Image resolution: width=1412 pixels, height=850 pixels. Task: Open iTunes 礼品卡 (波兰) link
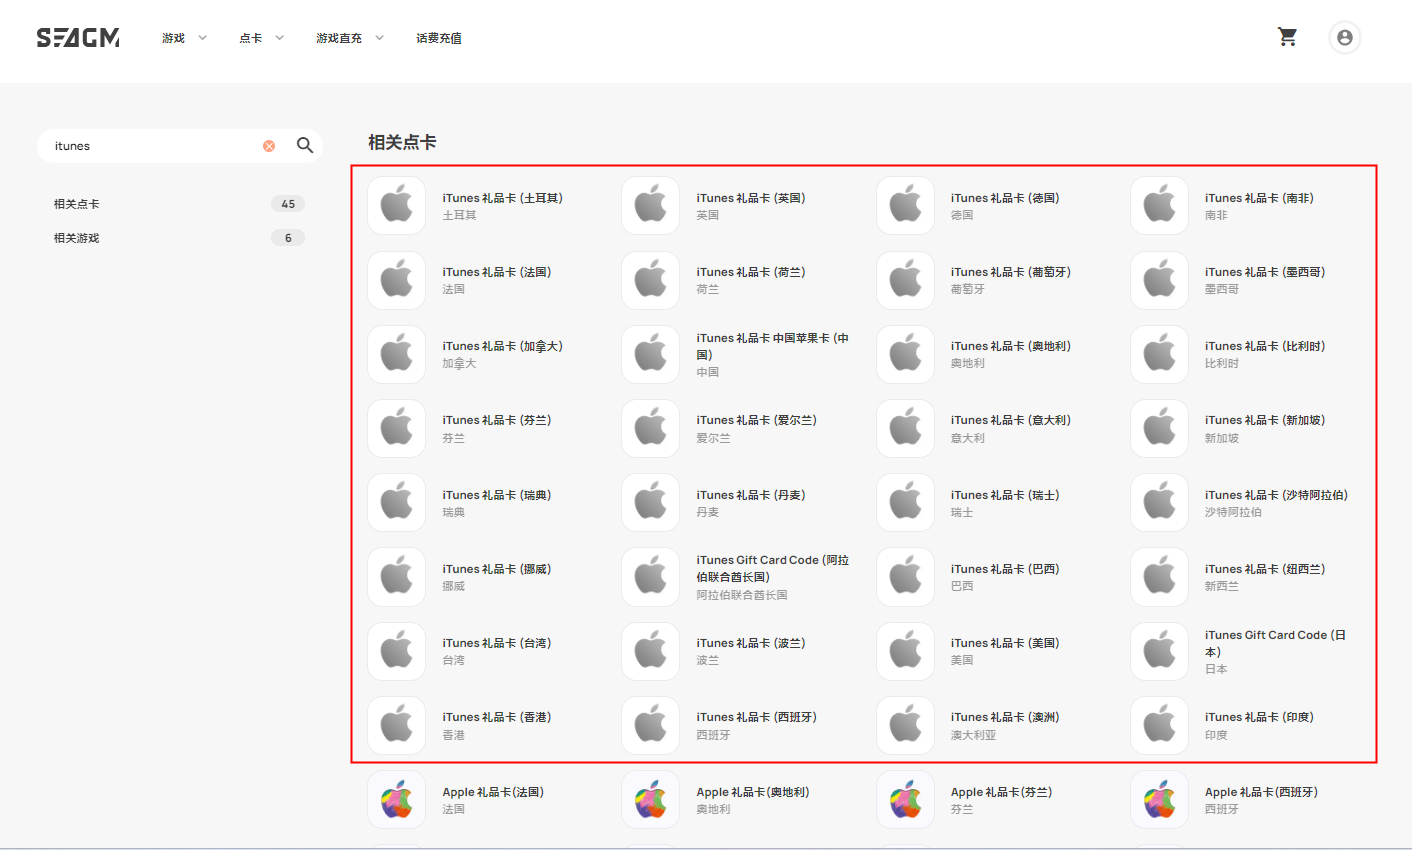(x=751, y=643)
